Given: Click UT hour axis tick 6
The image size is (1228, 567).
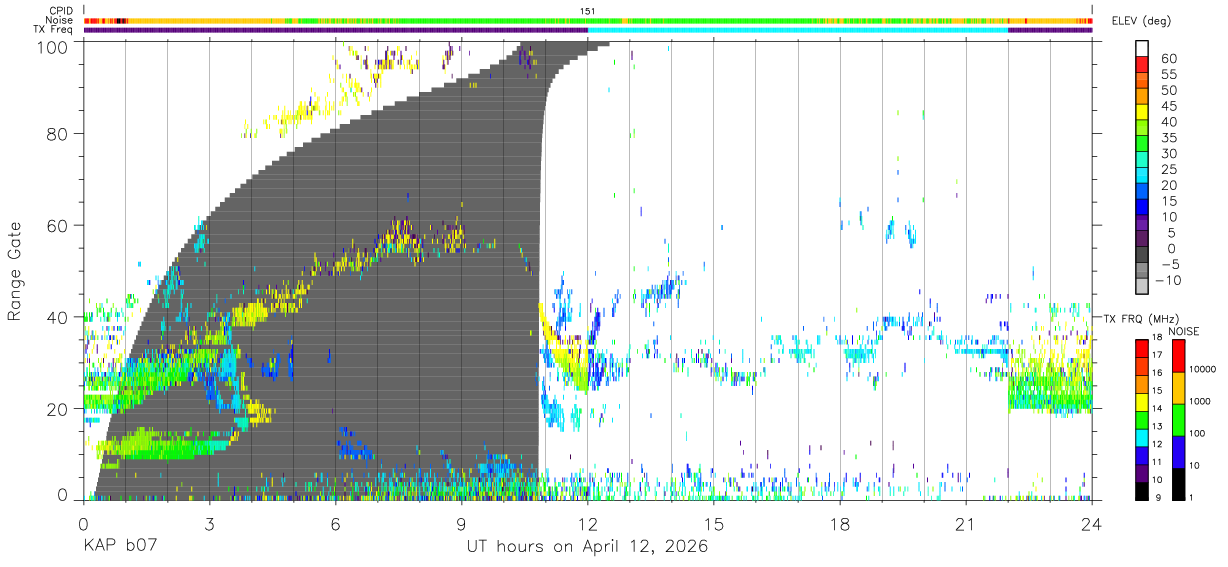Looking at the screenshot, I should click(335, 523).
